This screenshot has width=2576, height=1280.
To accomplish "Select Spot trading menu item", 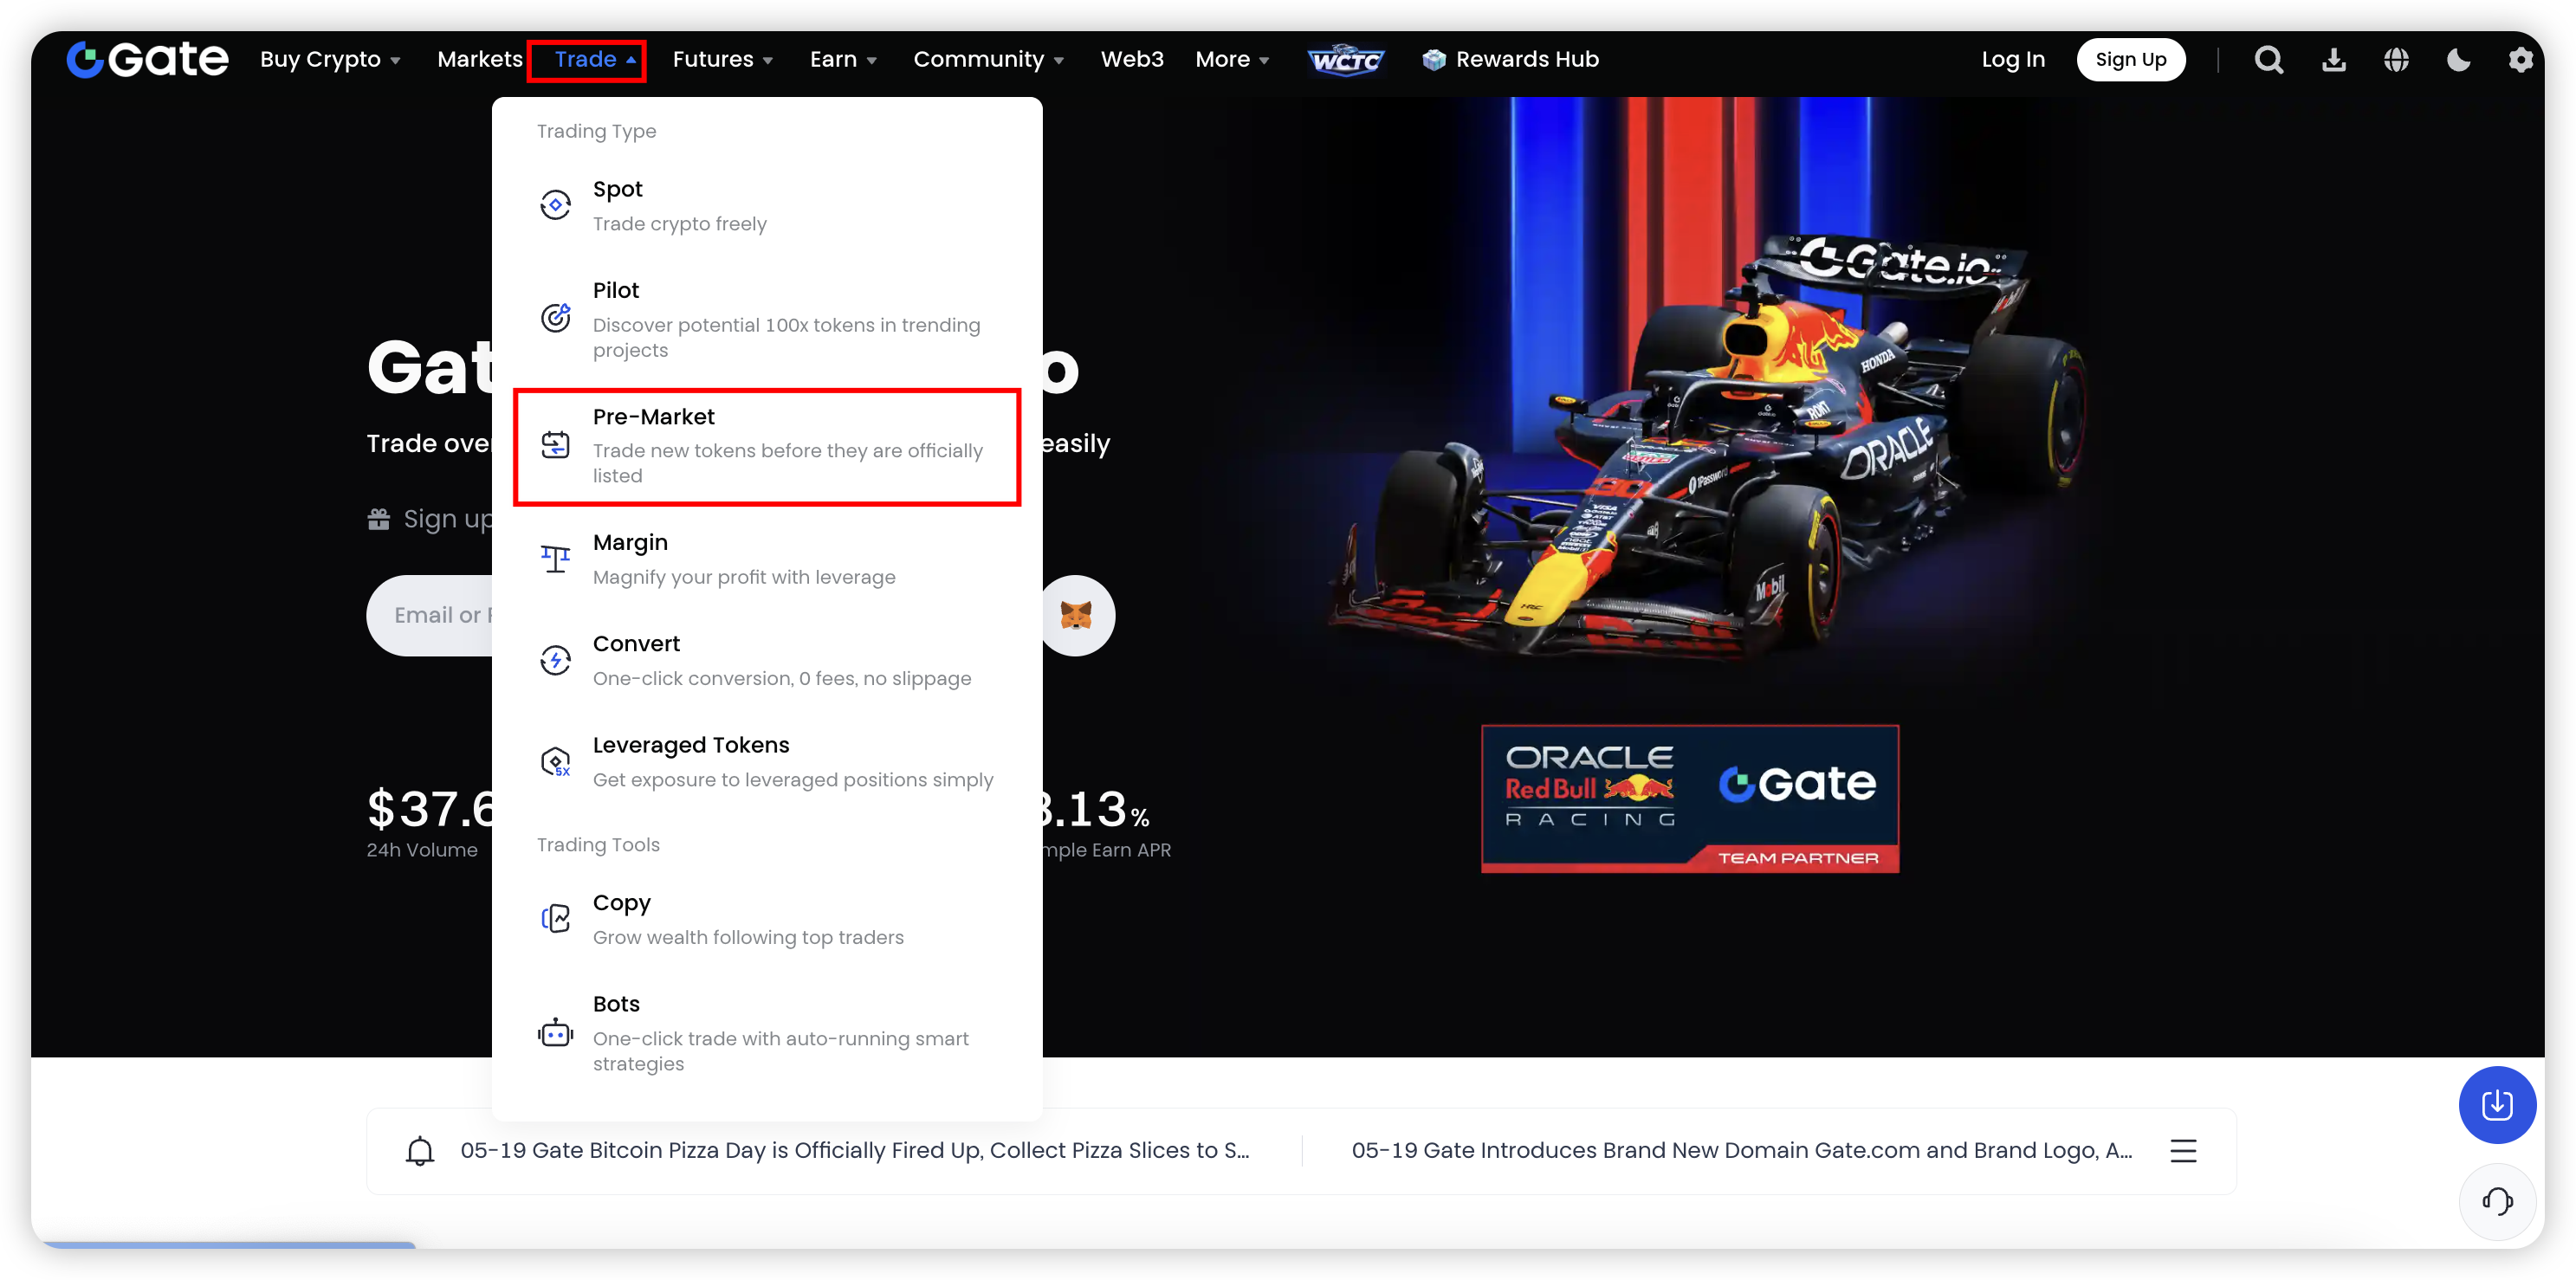I will point(680,205).
